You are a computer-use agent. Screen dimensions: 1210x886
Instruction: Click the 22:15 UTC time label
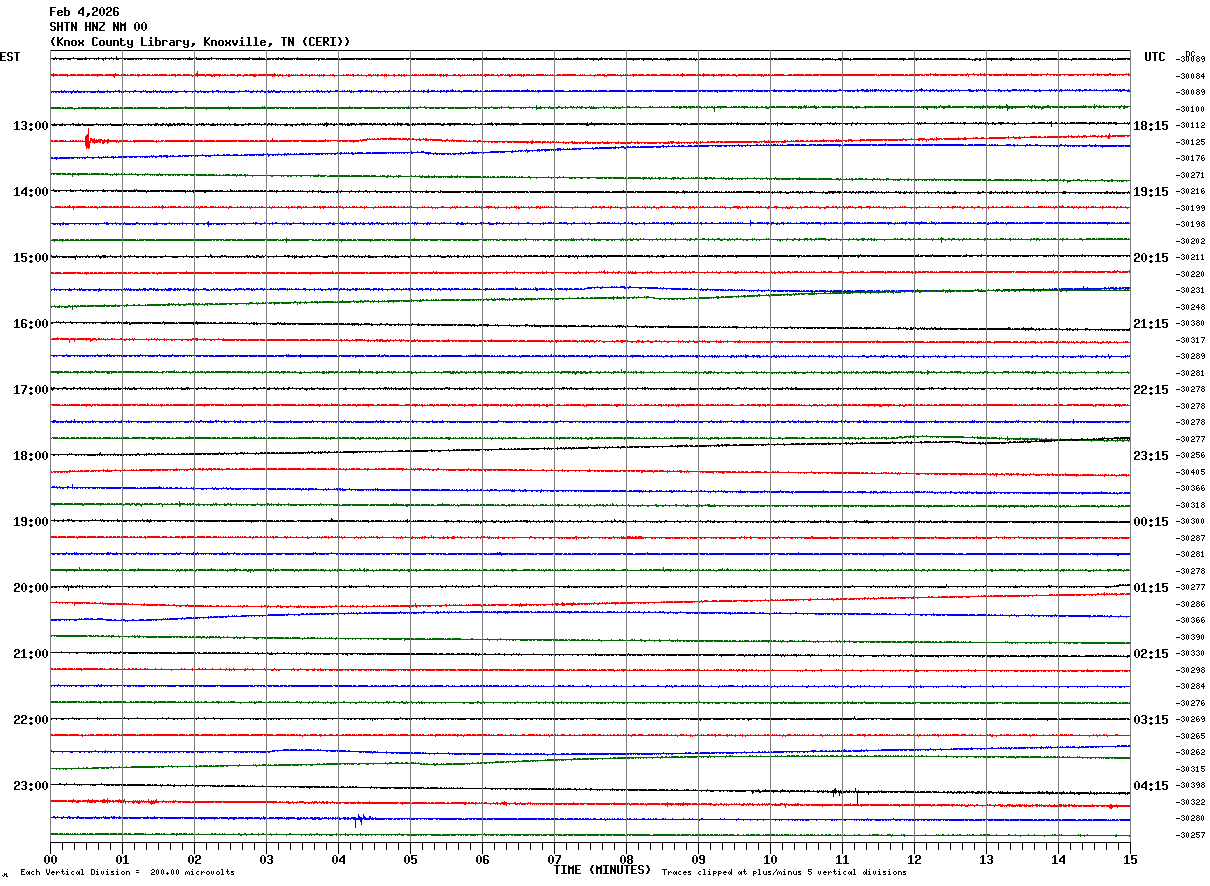point(1151,390)
